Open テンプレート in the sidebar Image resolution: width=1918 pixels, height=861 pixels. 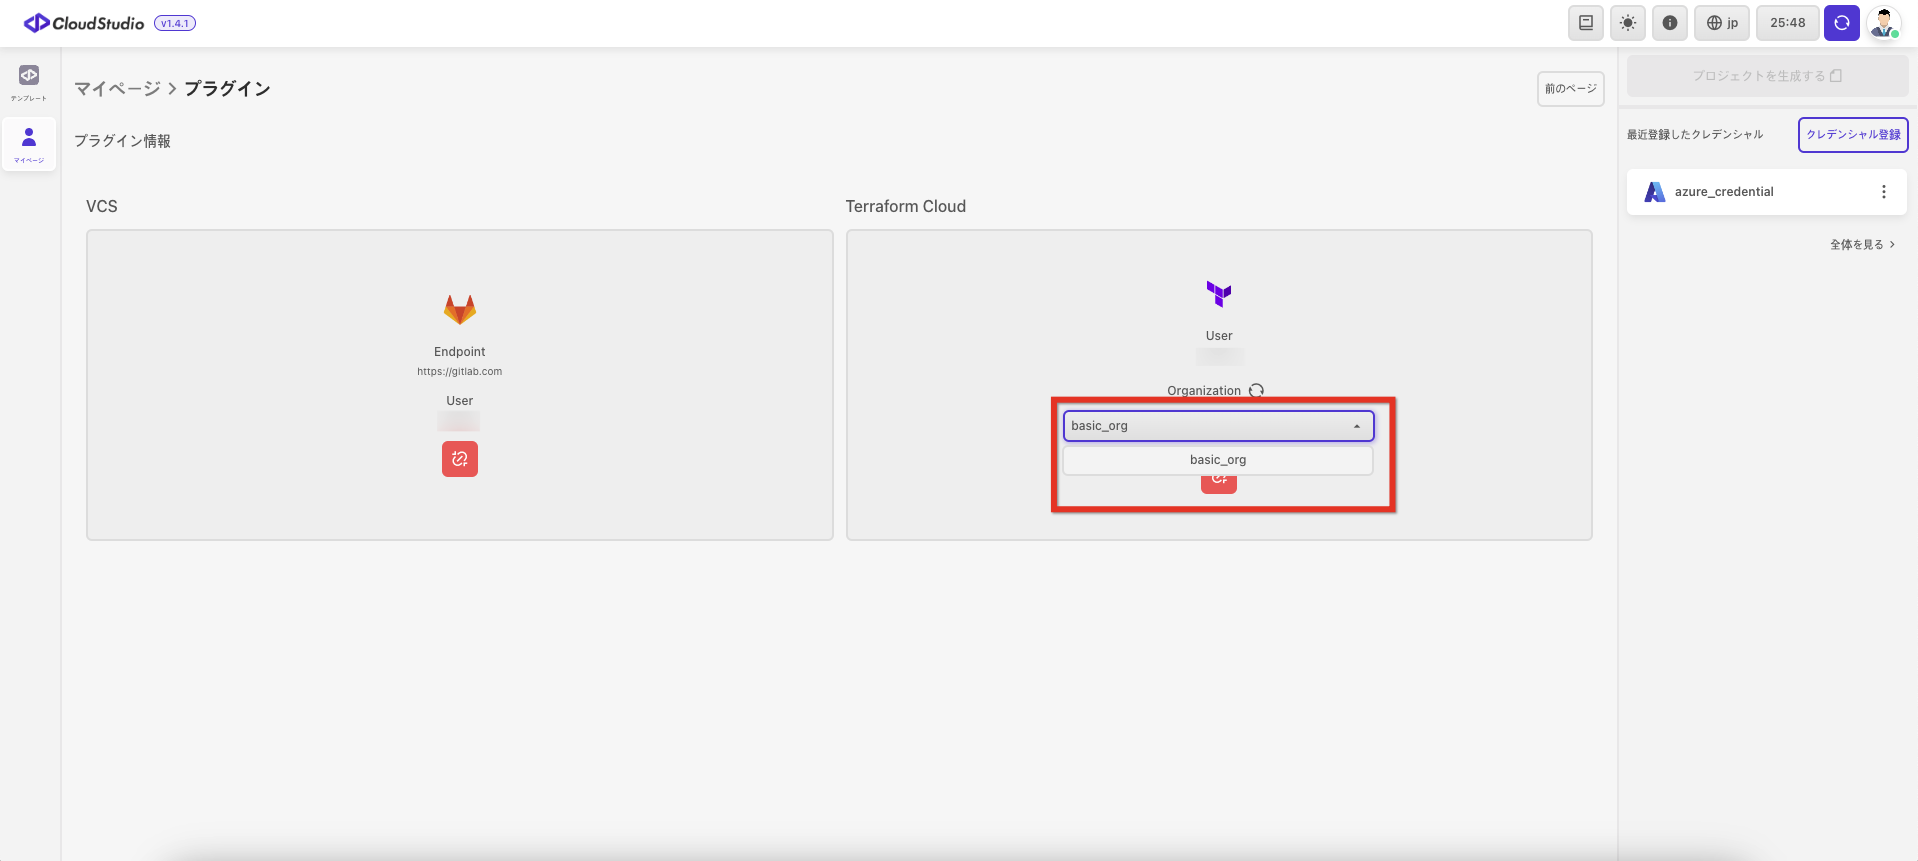29,83
